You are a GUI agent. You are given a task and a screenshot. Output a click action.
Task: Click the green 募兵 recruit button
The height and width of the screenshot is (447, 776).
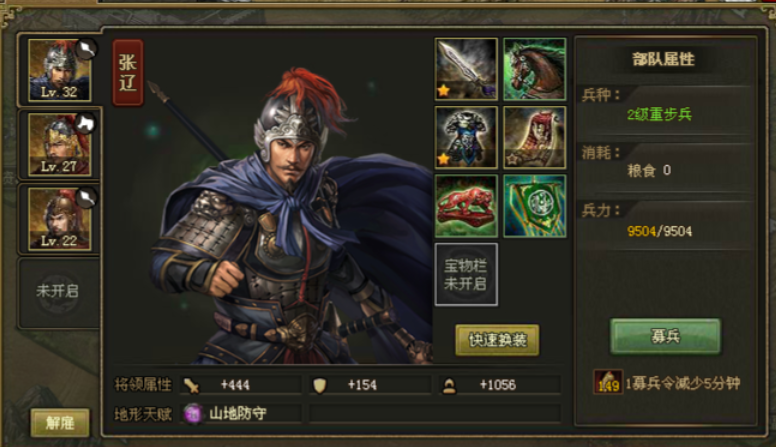coord(665,336)
